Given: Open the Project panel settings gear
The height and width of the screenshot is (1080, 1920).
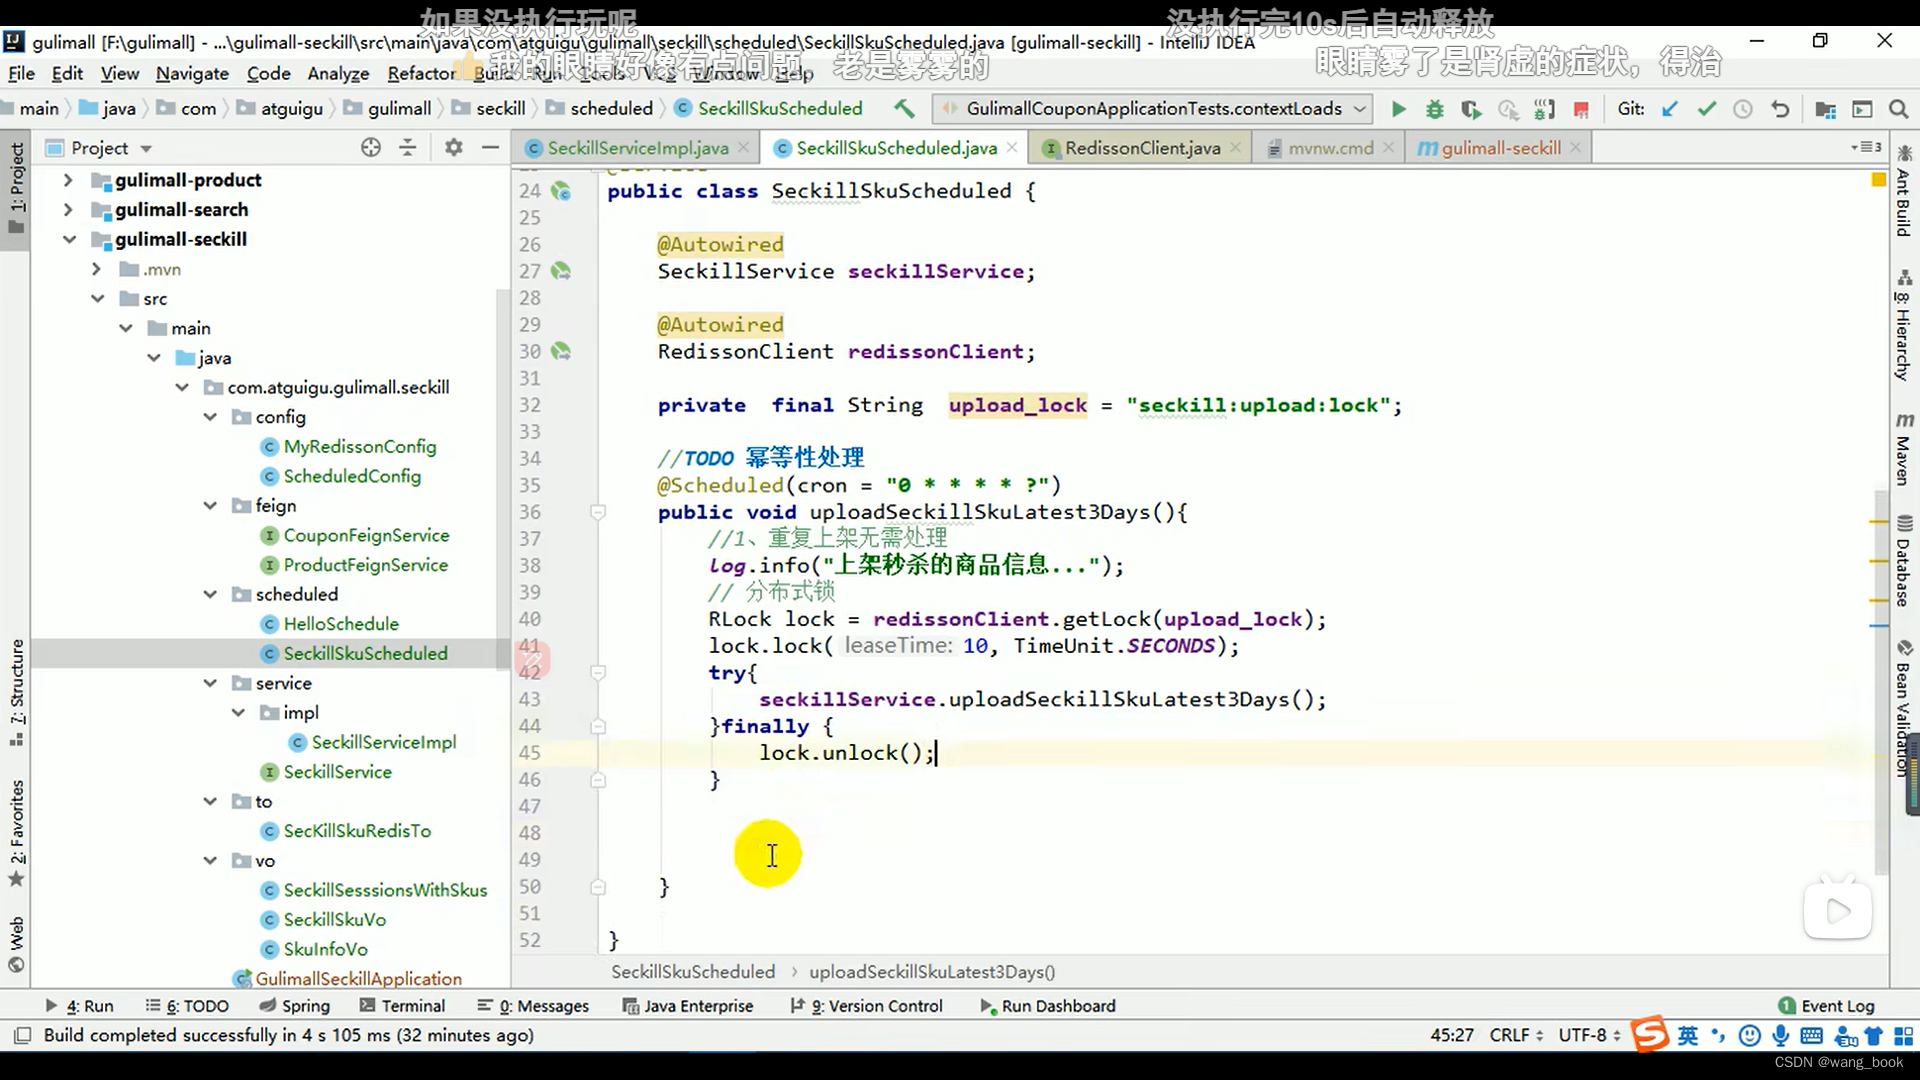Looking at the screenshot, I should pos(453,148).
